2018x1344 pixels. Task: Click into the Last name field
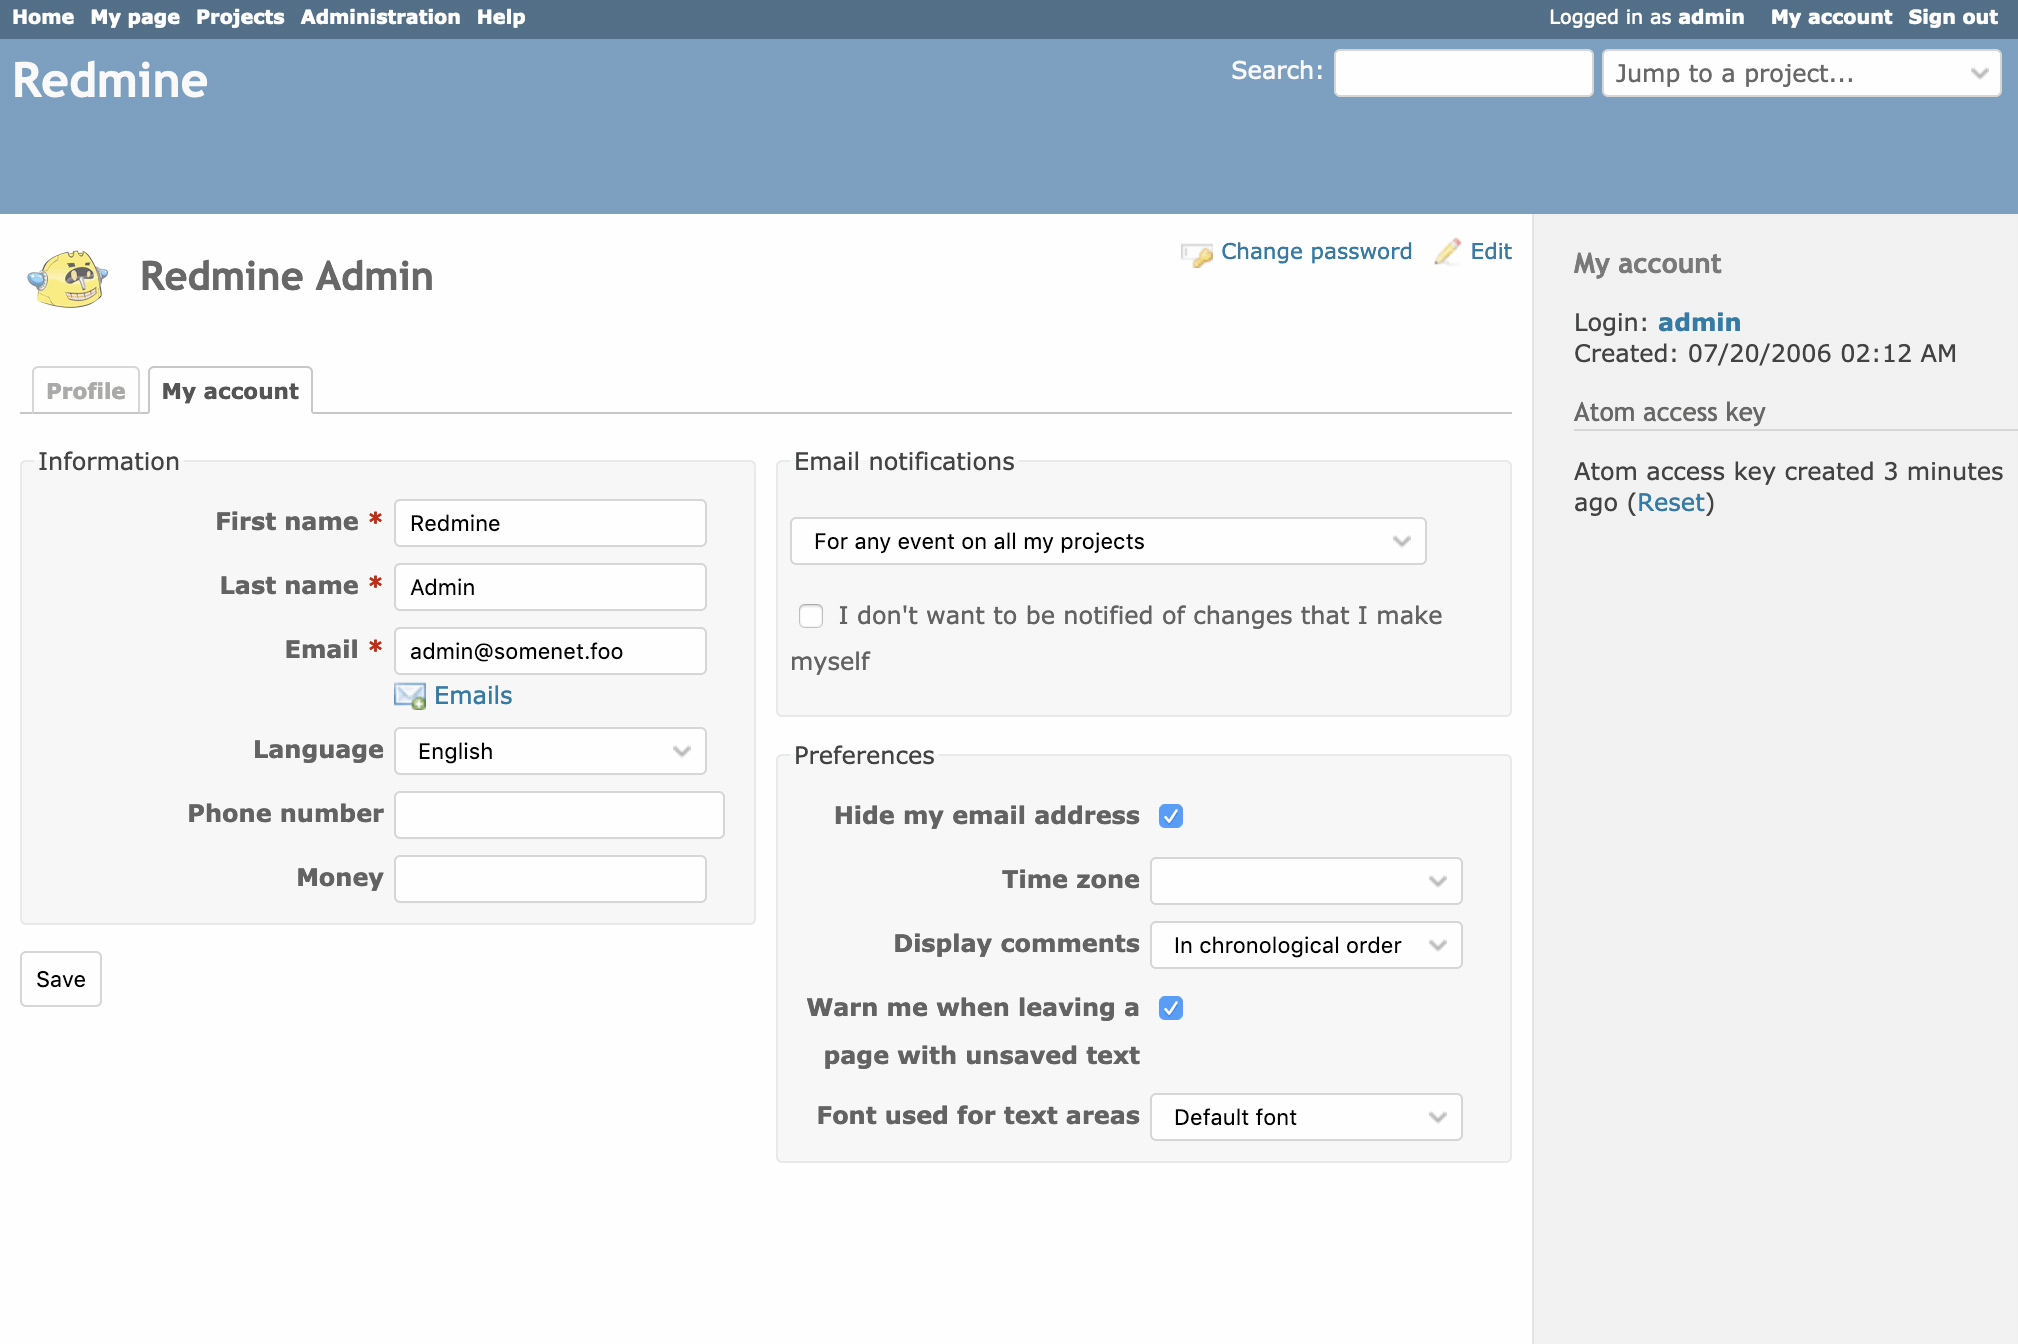tap(550, 587)
